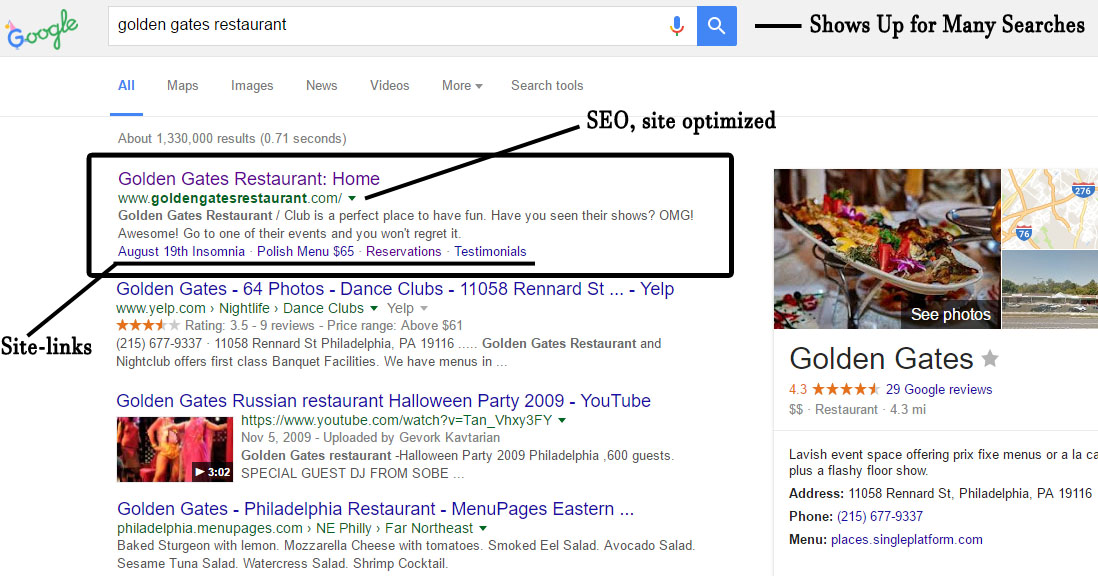Click 'About 1,330,000 results' stats text

pyautogui.click(x=232, y=139)
